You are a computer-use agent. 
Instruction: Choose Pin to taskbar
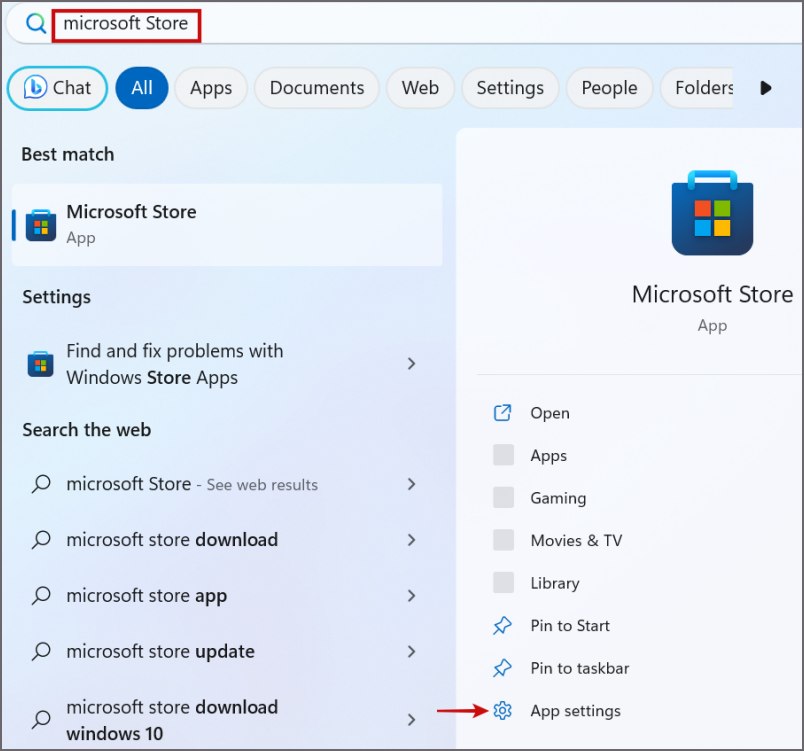579,668
